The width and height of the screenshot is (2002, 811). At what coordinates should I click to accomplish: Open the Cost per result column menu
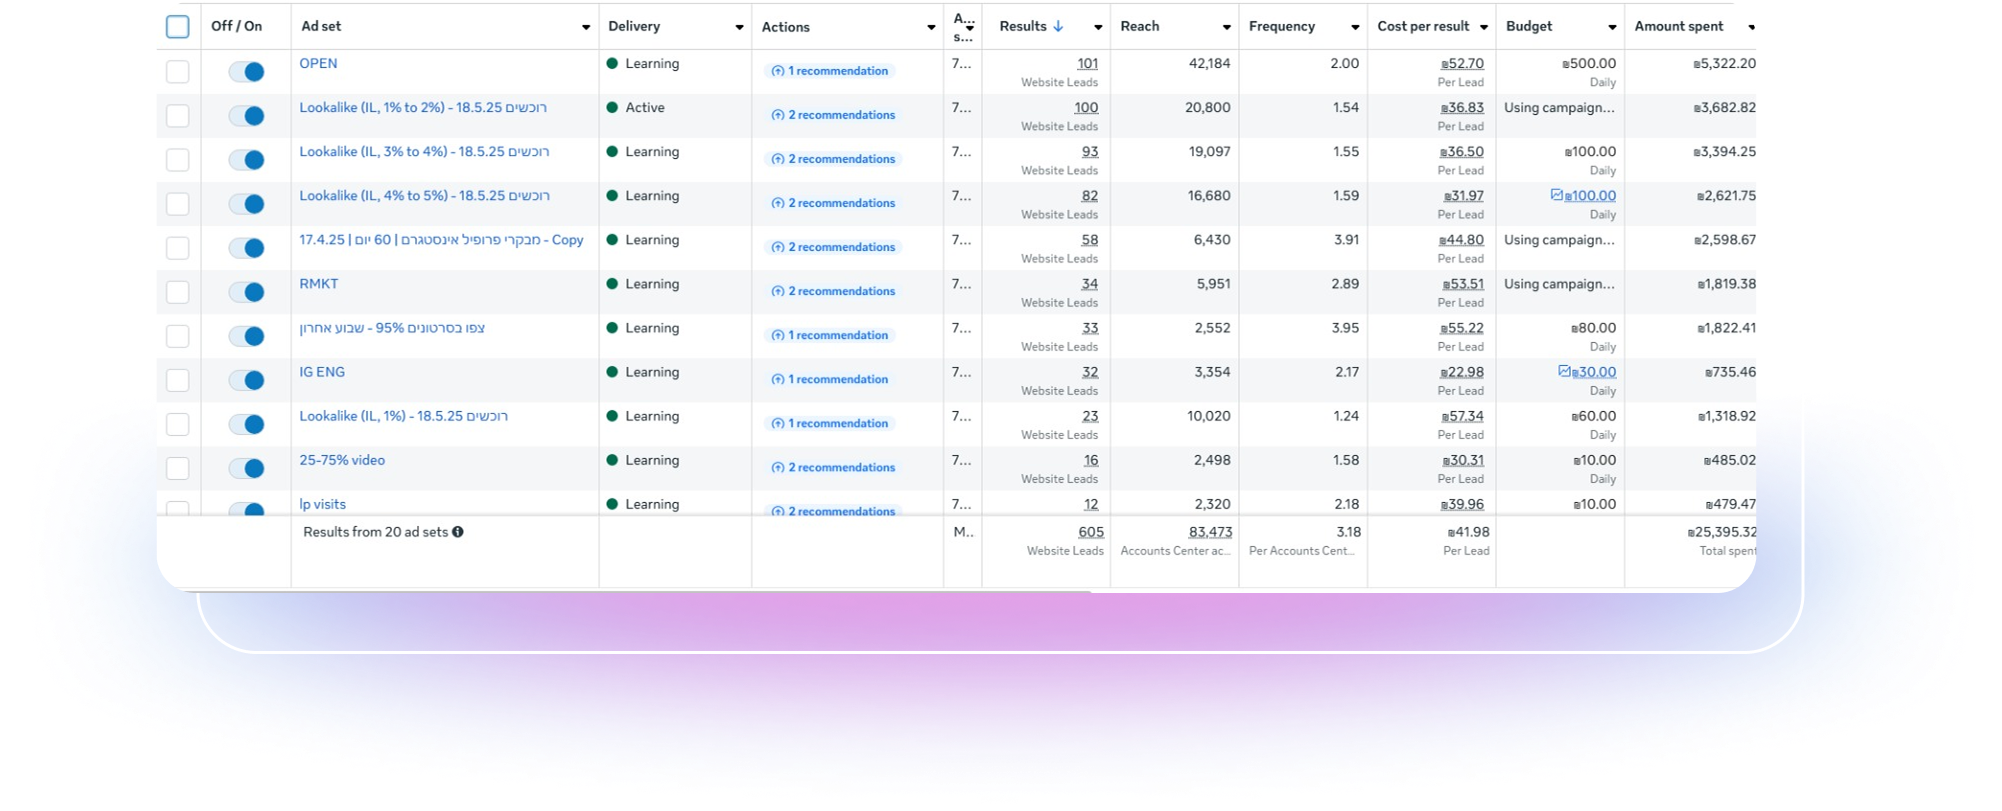(1484, 27)
